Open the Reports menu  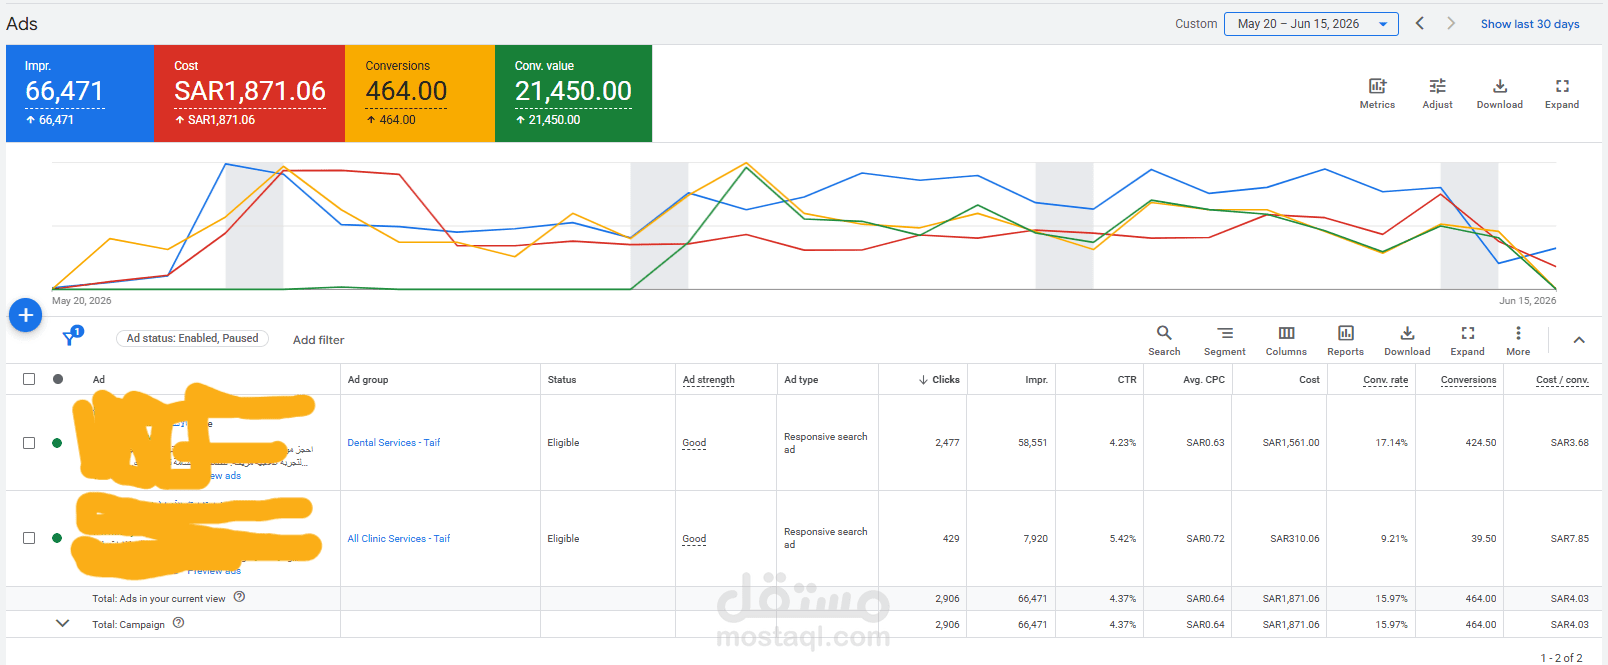[x=1345, y=340]
